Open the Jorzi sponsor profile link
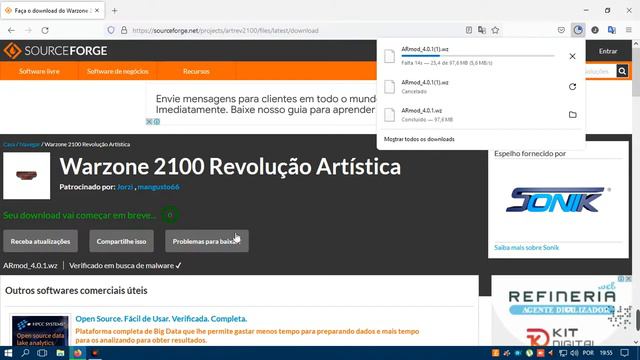 tap(125, 187)
